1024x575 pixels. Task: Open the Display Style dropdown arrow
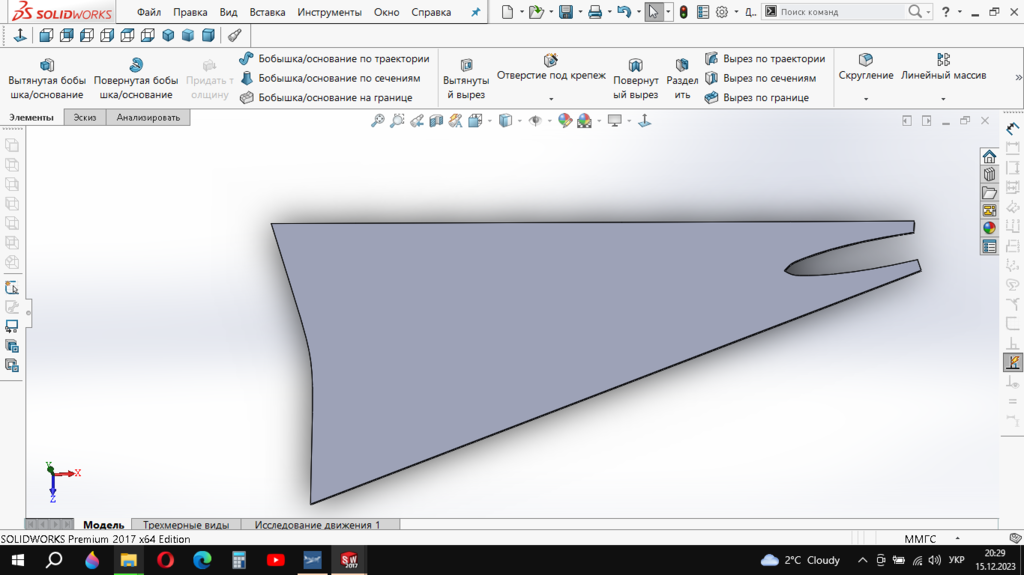pos(519,121)
